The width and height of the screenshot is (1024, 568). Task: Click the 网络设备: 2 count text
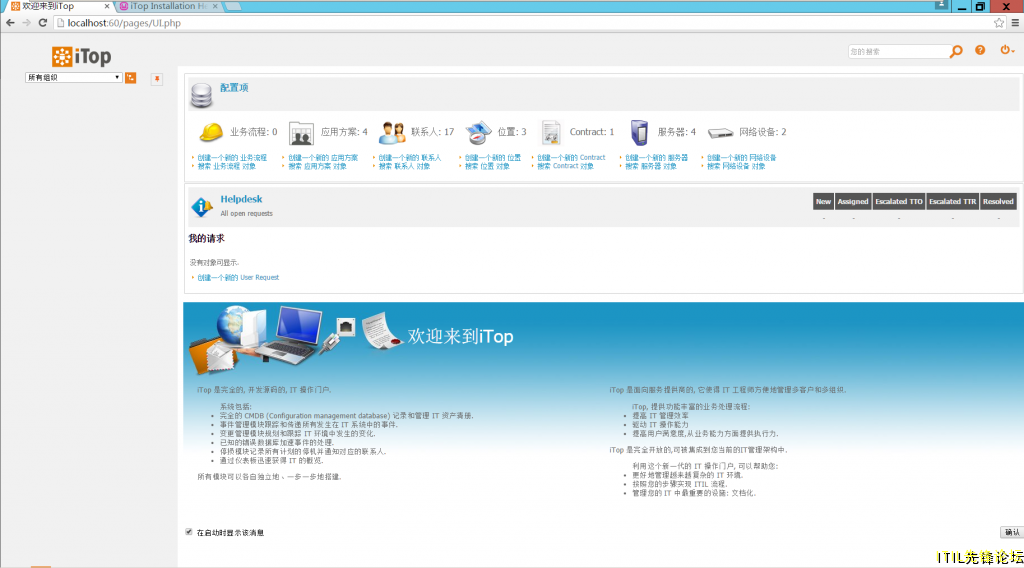pos(763,132)
